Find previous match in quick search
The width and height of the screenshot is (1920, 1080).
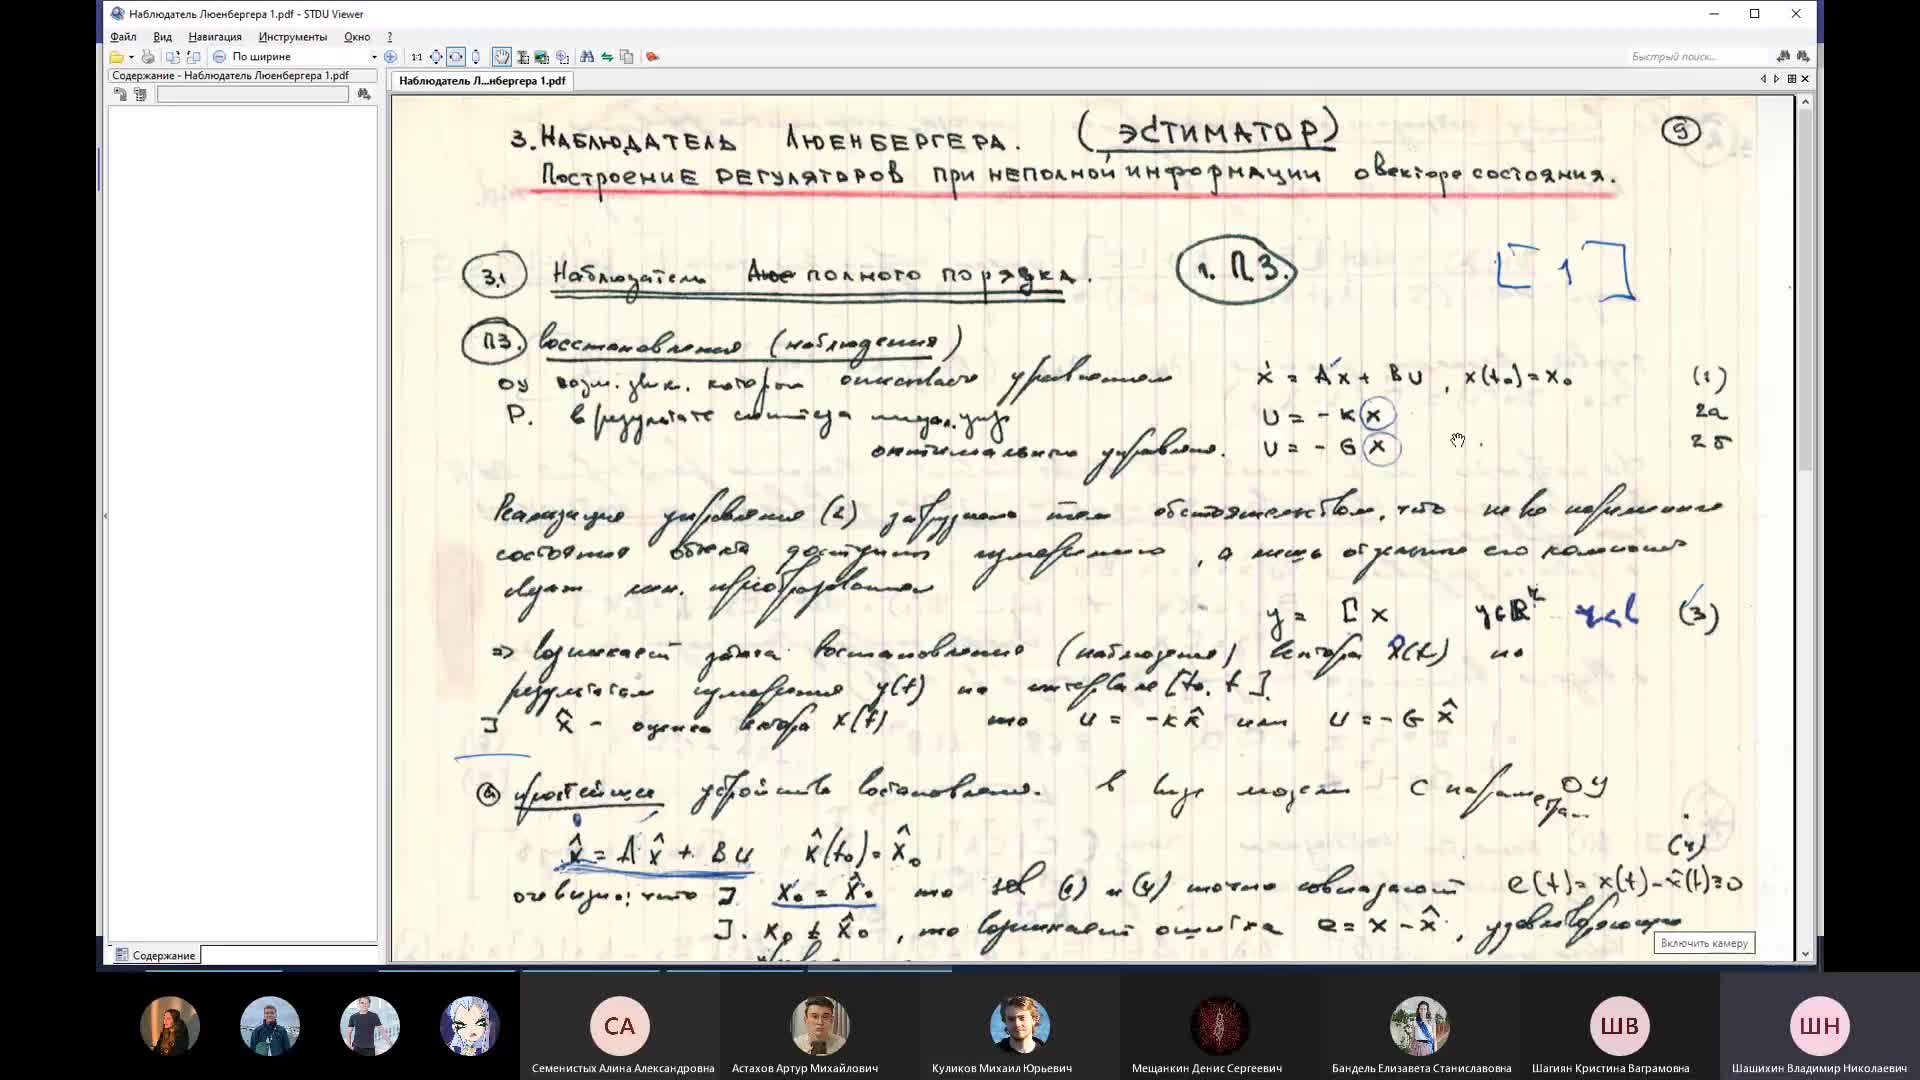click(x=1783, y=57)
